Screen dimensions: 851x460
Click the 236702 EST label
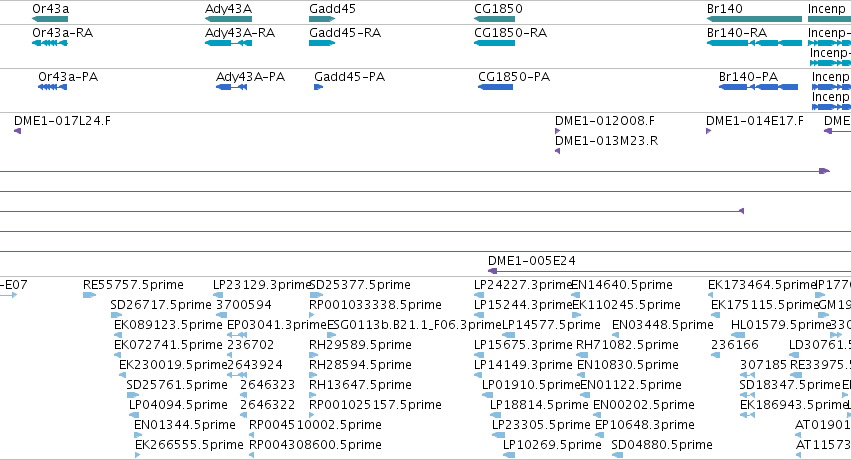point(250,344)
